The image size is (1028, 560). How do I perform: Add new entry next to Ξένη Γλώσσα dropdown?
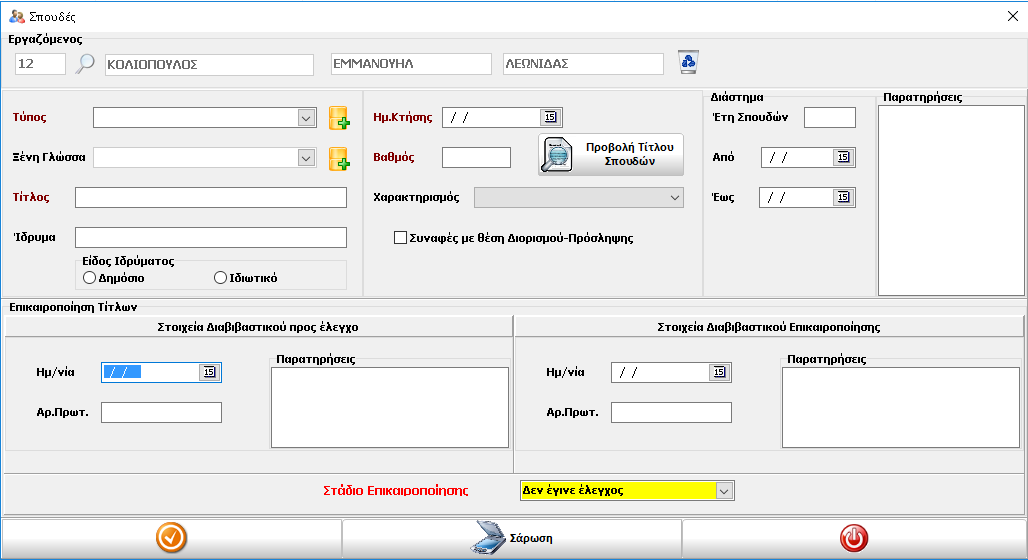tap(339, 159)
